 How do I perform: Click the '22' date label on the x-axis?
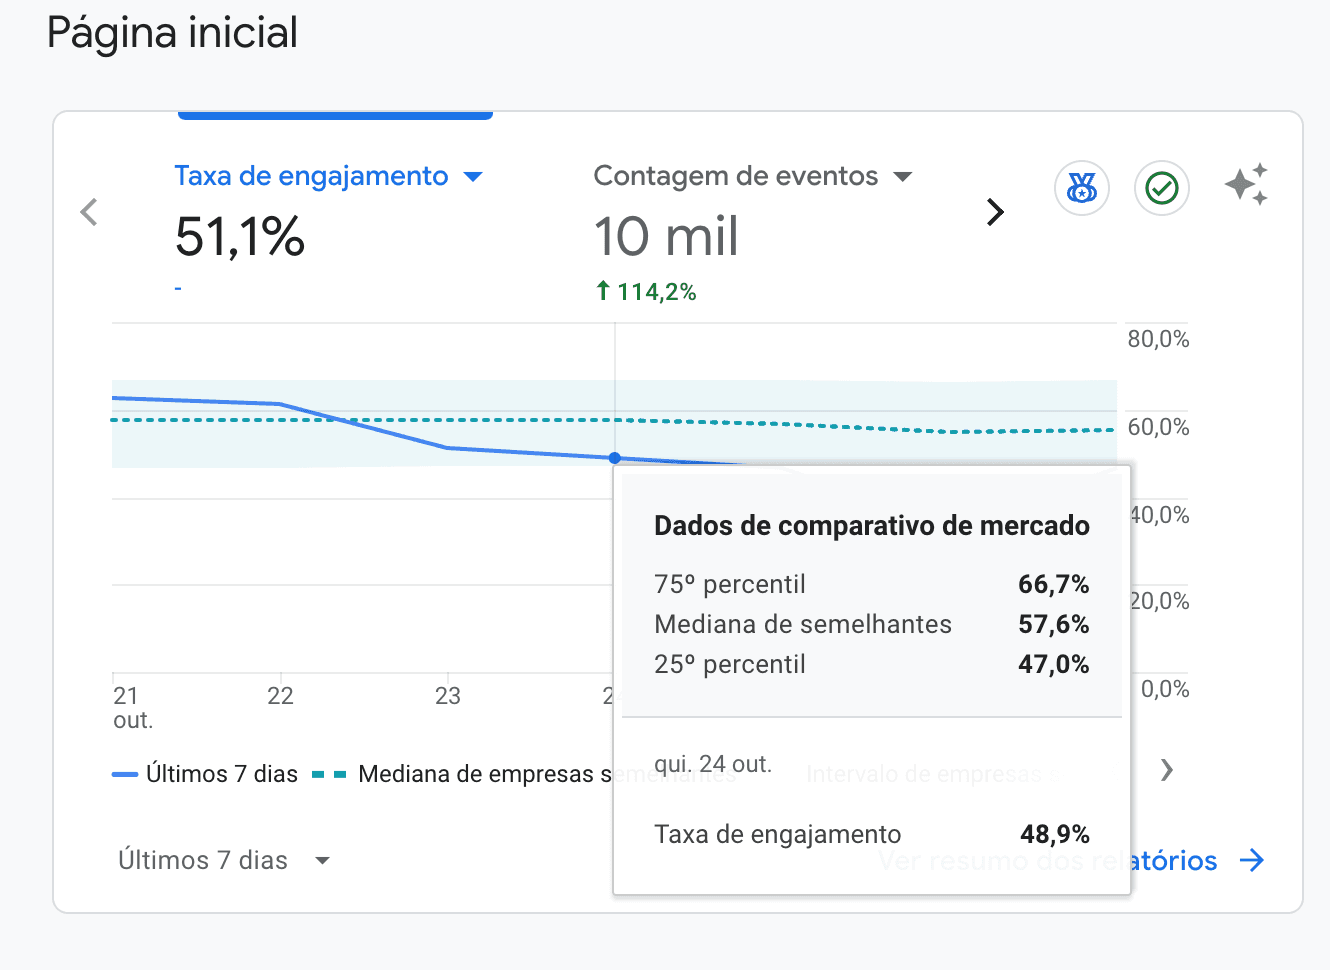pos(280,696)
